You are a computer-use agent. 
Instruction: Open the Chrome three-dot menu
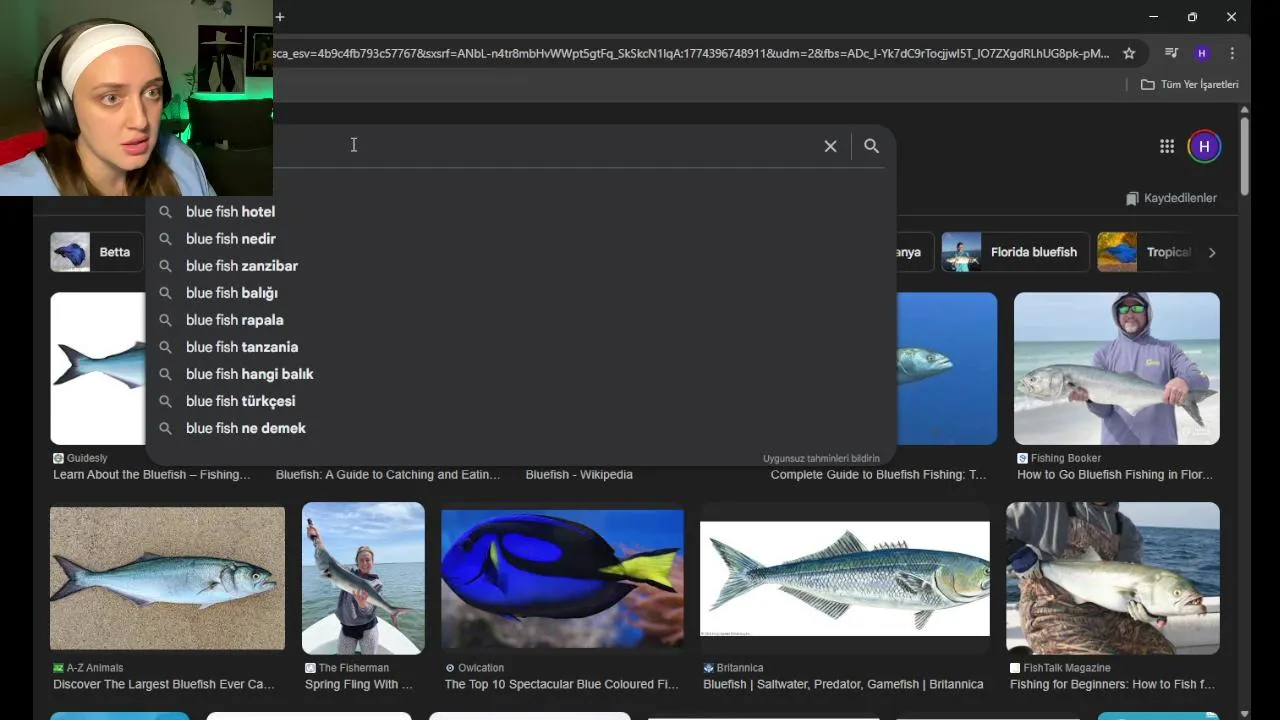click(x=1232, y=53)
